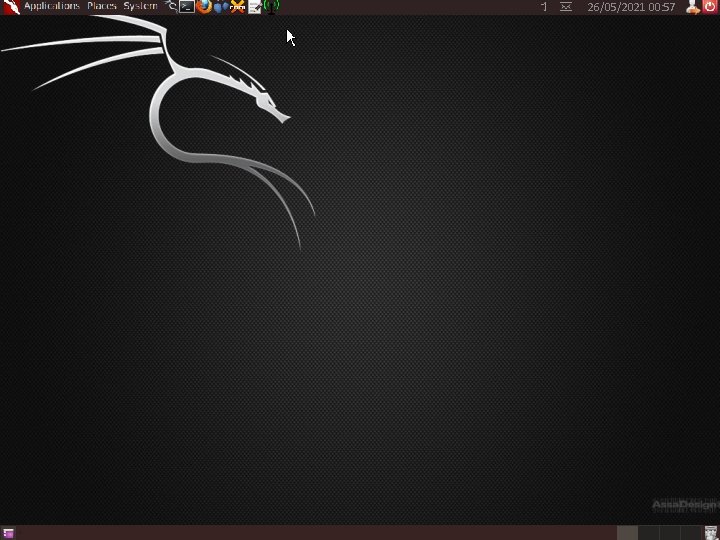Switch to the fourth workspace
This screenshot has width=720, height=540.
coord(691,533)
